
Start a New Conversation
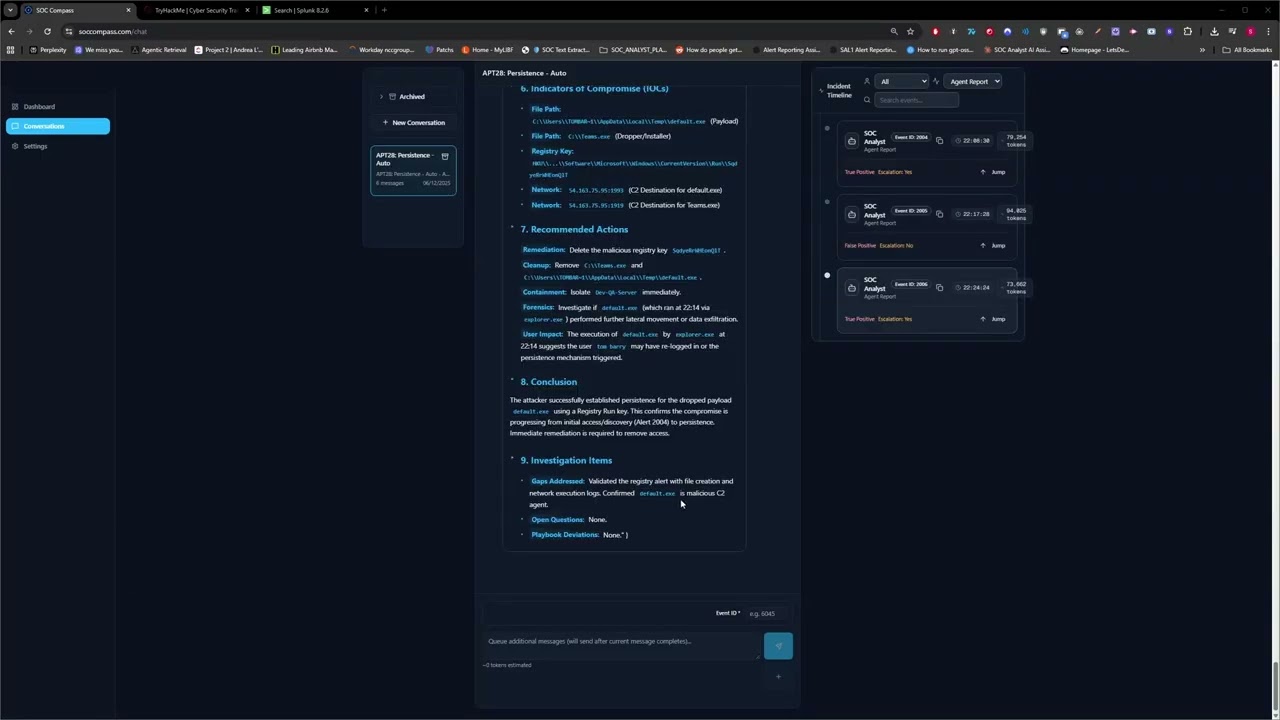413,122
